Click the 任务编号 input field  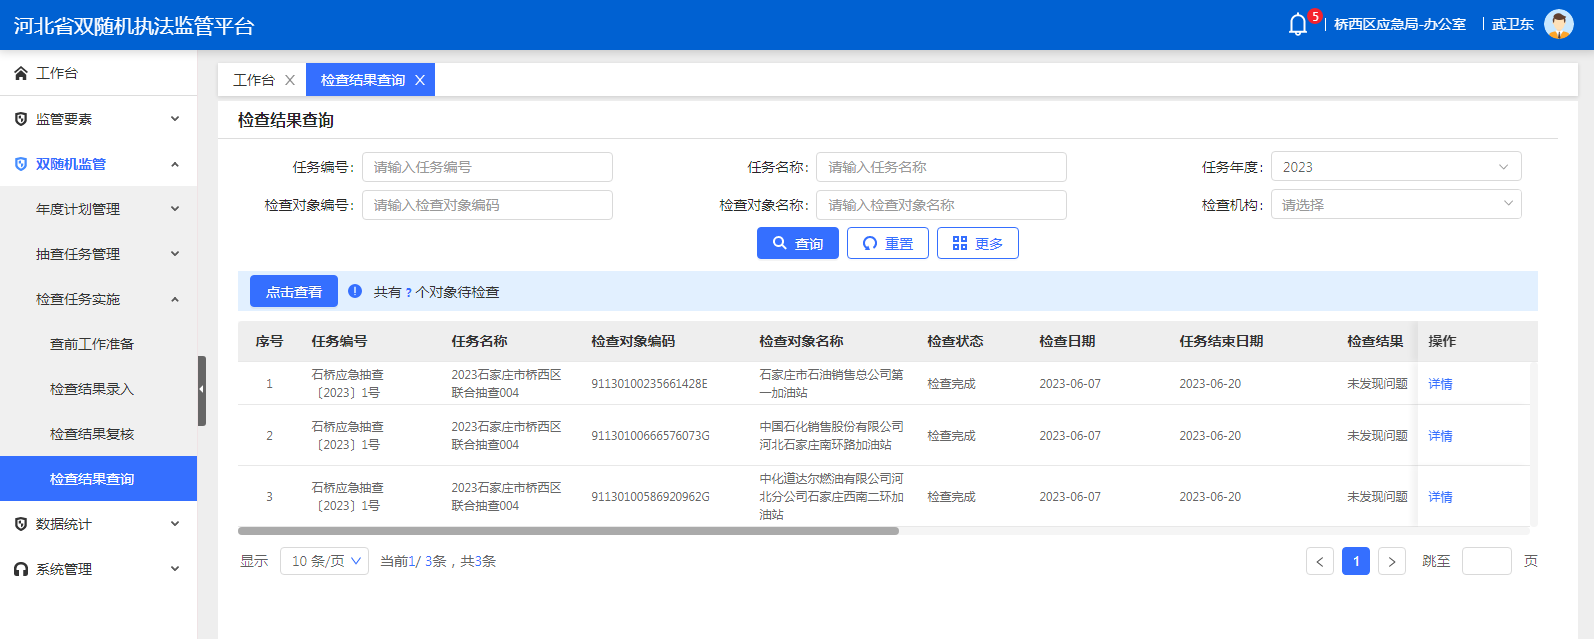pyautogui.click(x=487, y=167)
